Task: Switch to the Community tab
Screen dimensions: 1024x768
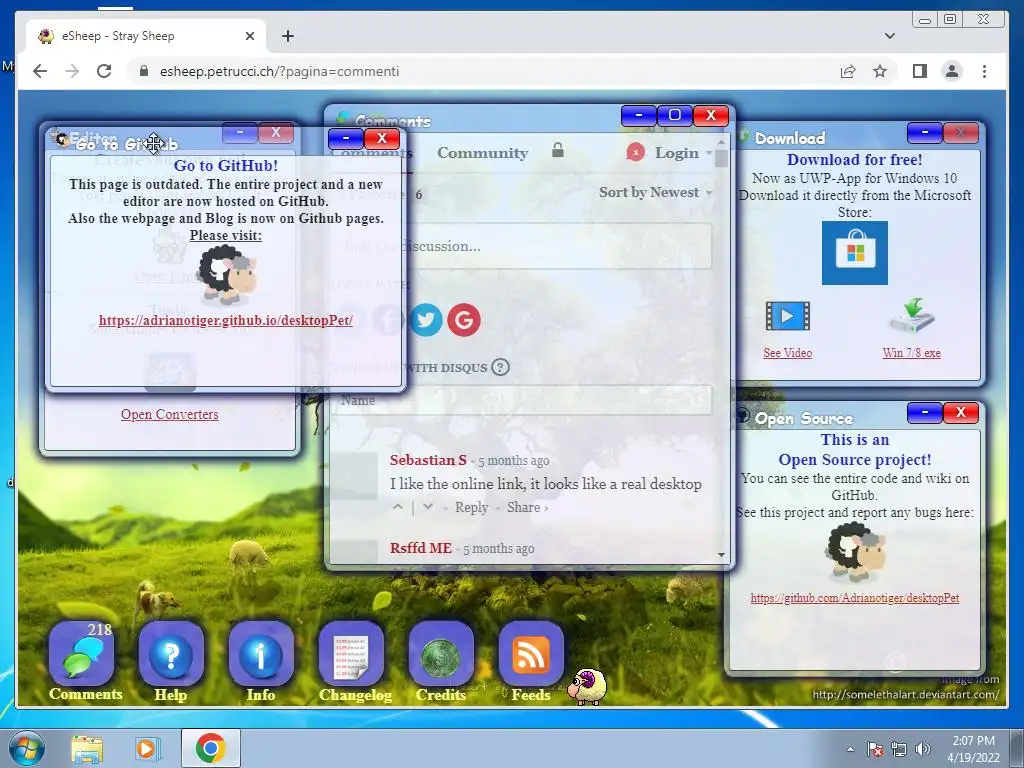Action: point(483,153)
